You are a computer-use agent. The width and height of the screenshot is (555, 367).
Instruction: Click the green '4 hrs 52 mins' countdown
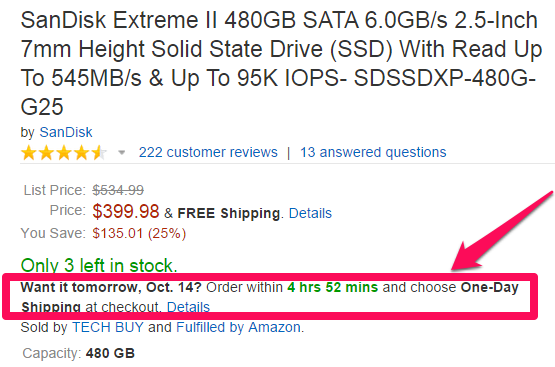[333, 287]
